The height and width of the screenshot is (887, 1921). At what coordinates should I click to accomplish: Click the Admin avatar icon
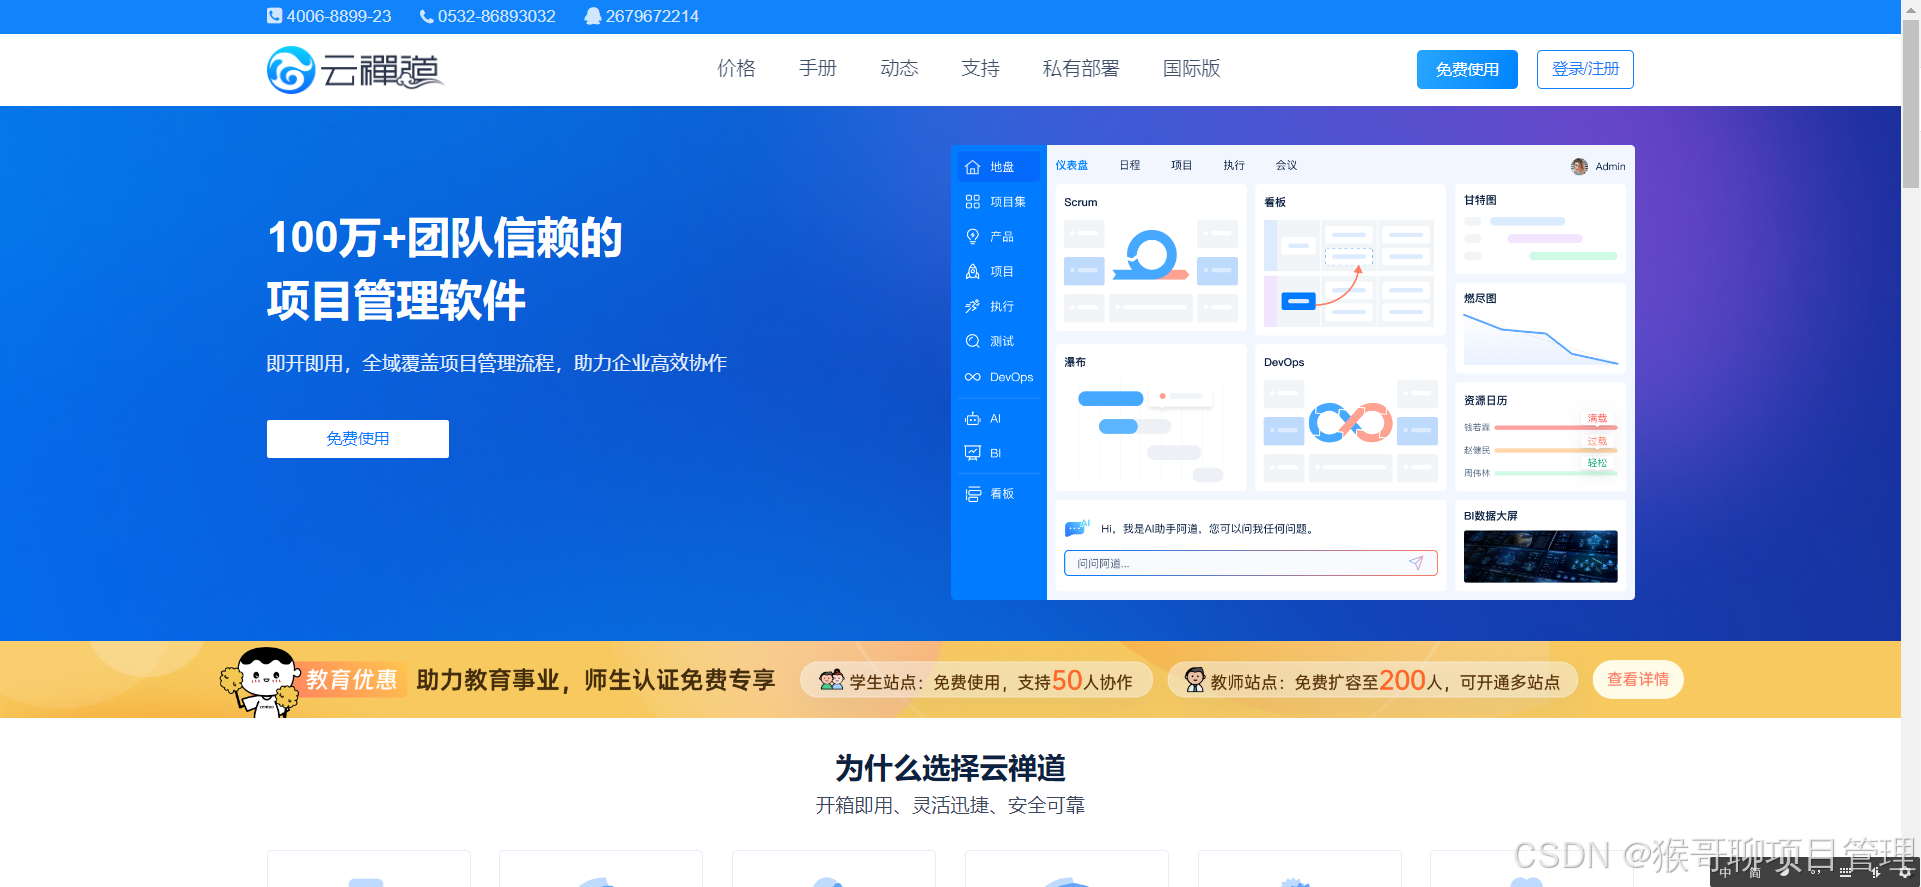tap(1579, 166)
